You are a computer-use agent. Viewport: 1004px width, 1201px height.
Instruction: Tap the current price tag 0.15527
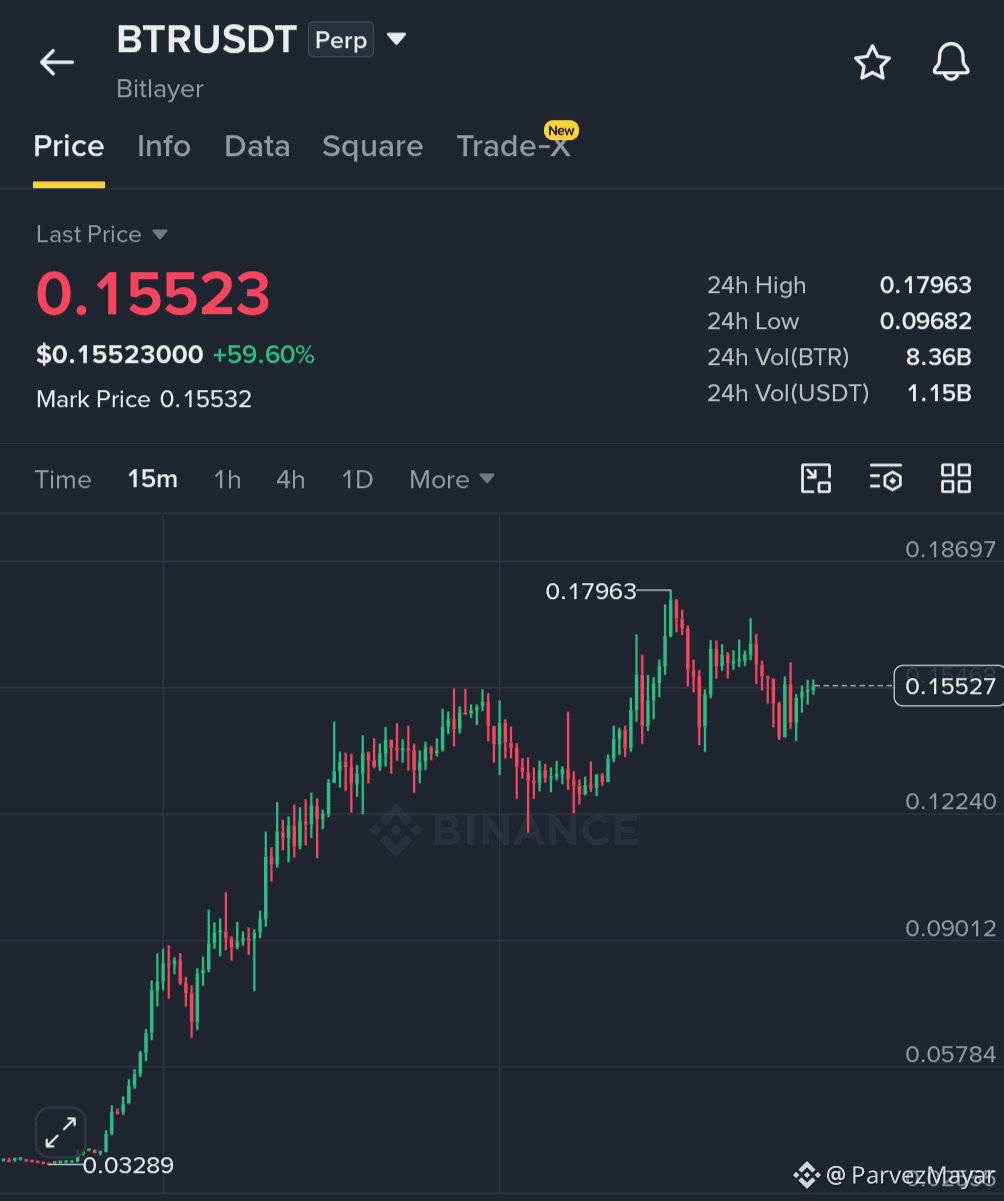(949, 686)
